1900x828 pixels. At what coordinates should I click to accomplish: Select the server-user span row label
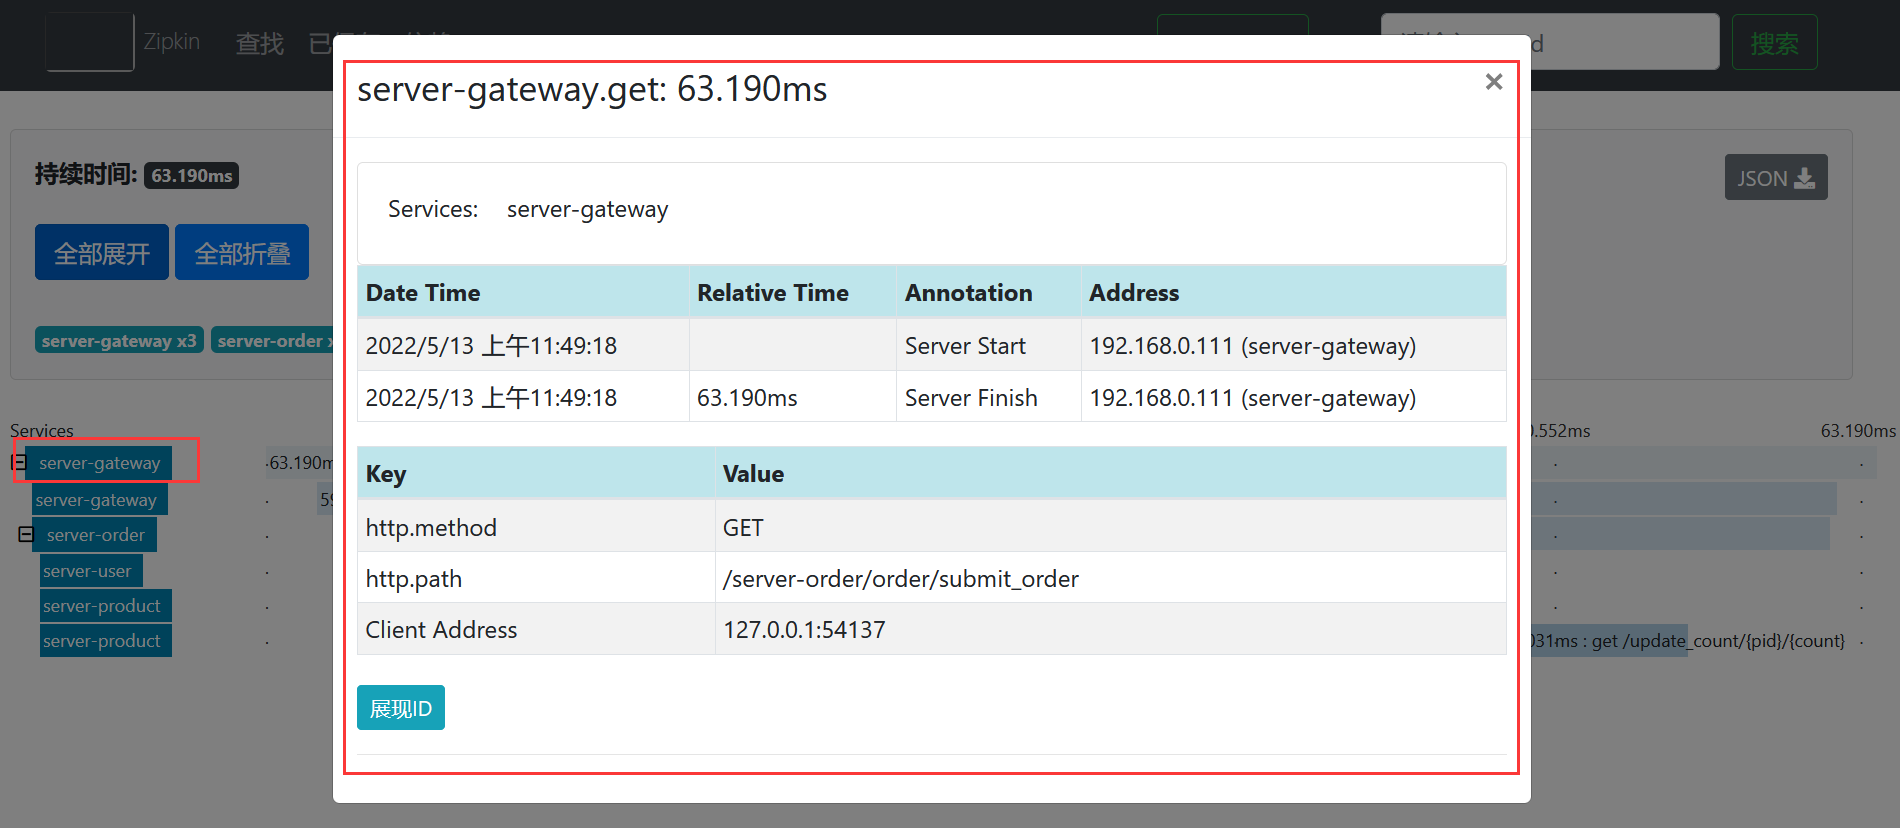(88, 571)
